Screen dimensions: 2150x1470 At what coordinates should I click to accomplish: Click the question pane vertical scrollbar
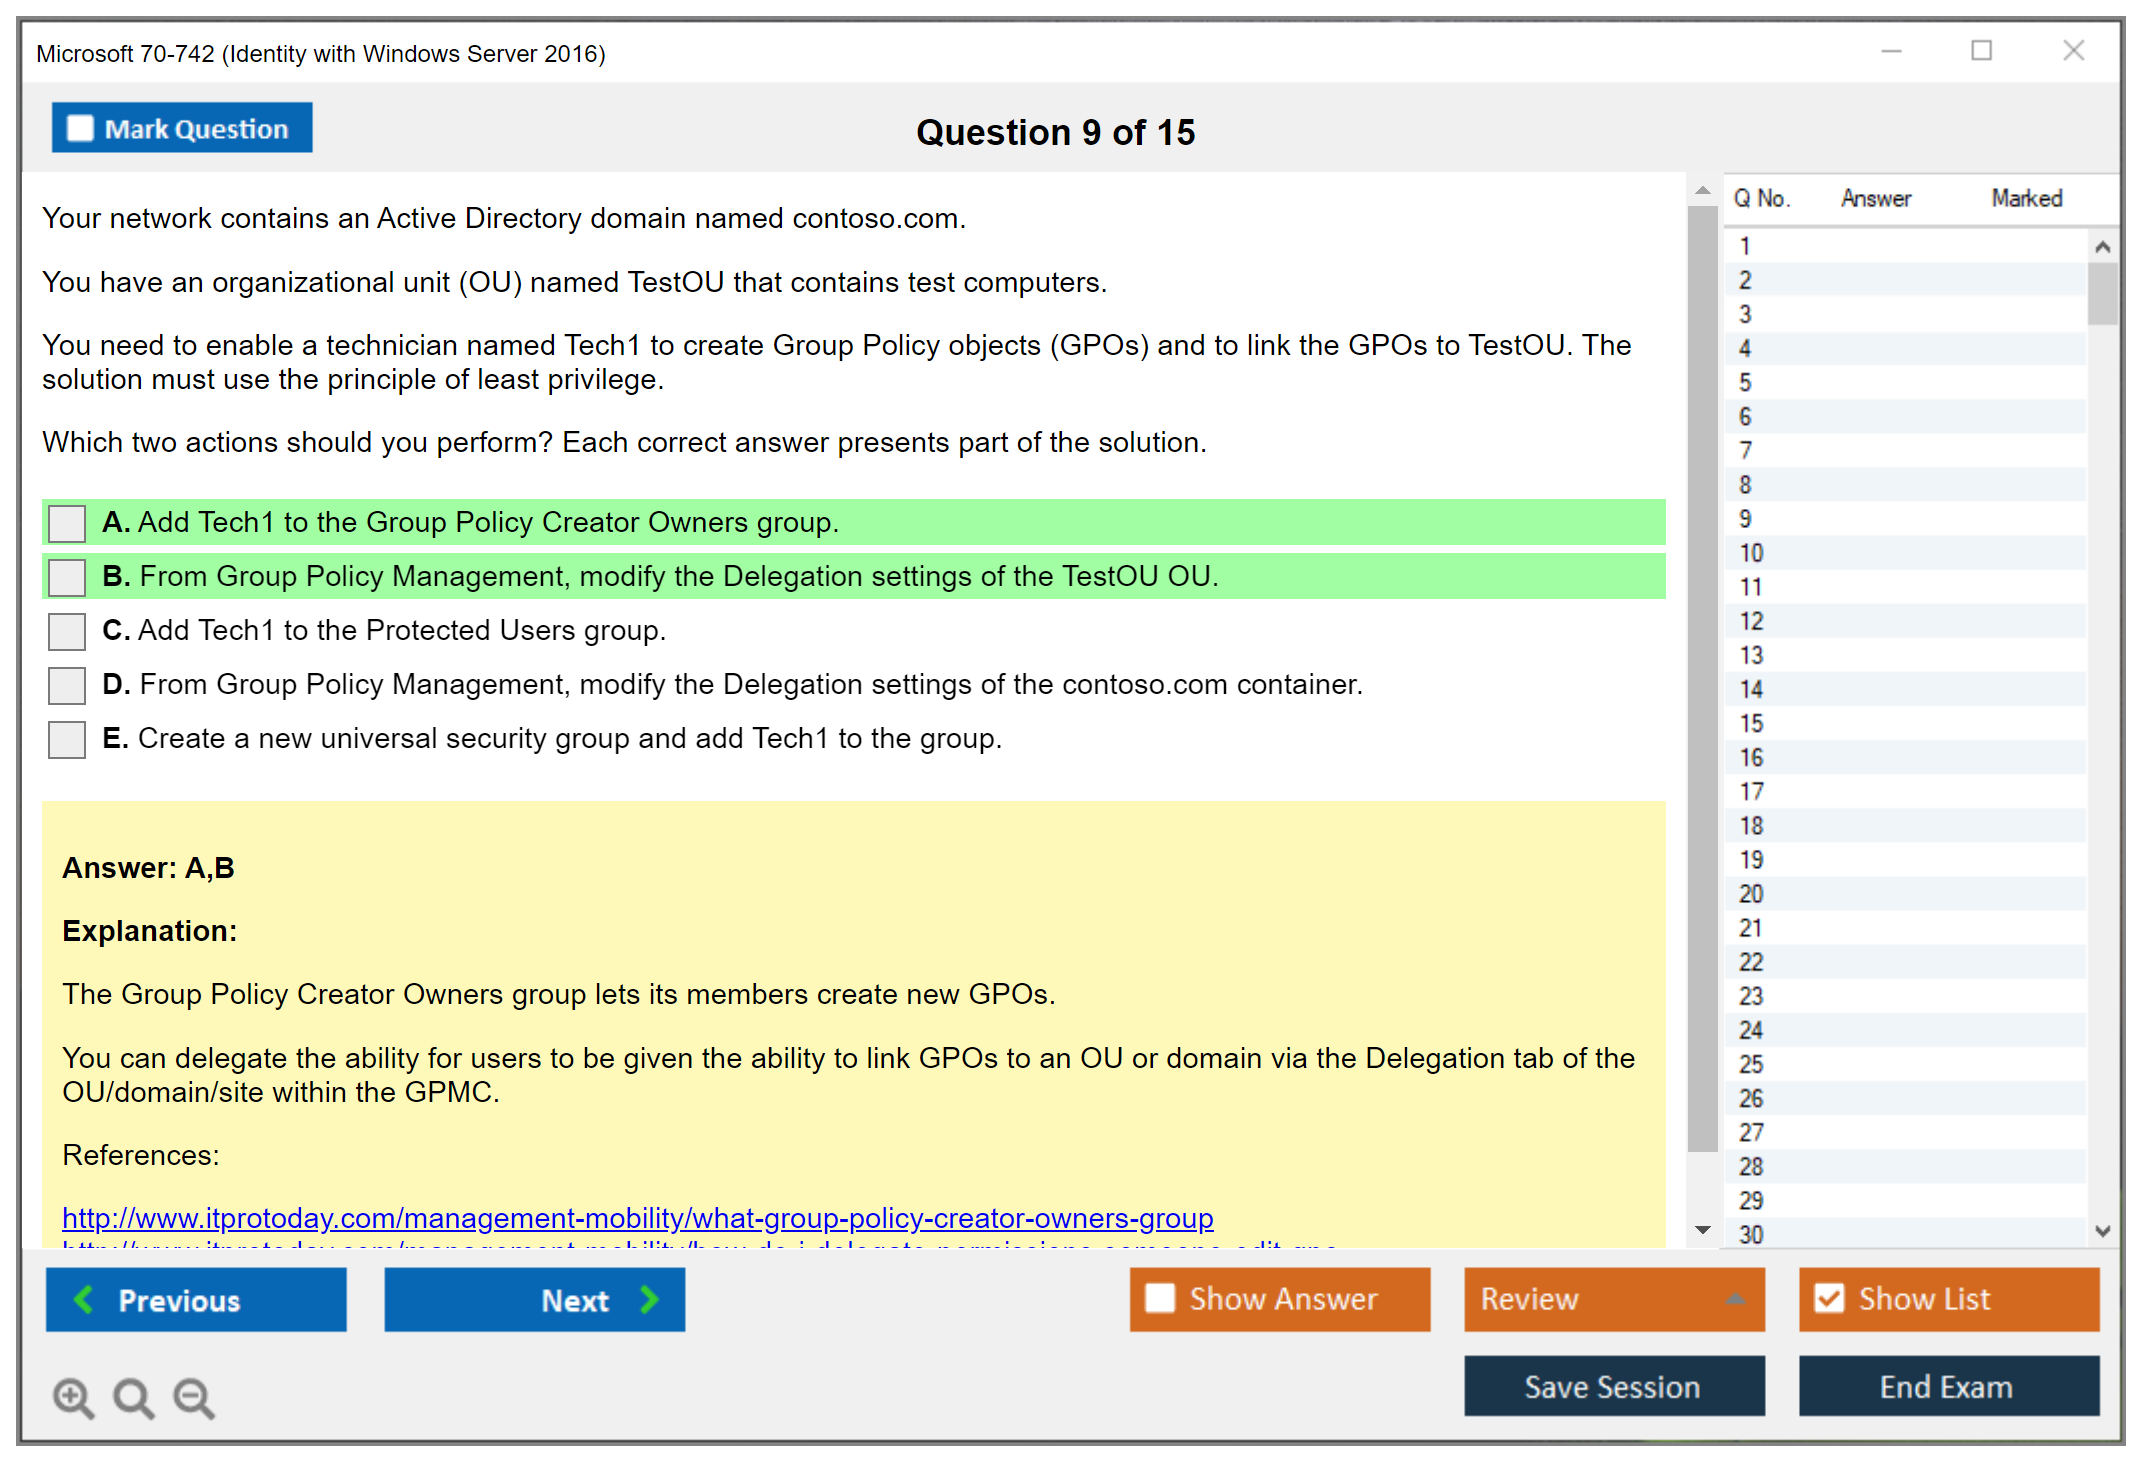click(1702, 680)
